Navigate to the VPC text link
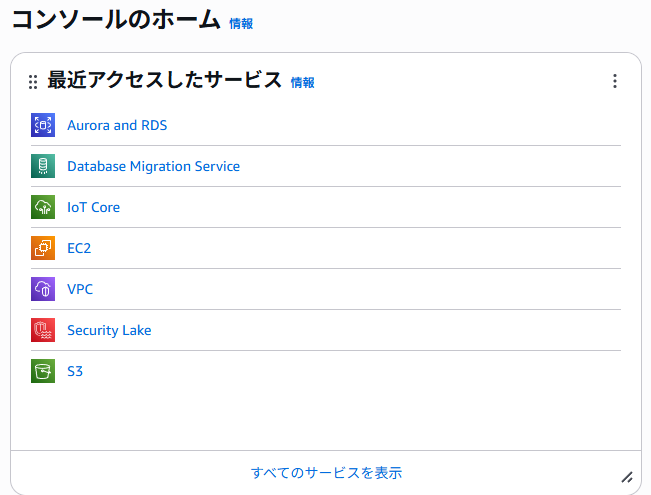651x495 pixels. 80,289
